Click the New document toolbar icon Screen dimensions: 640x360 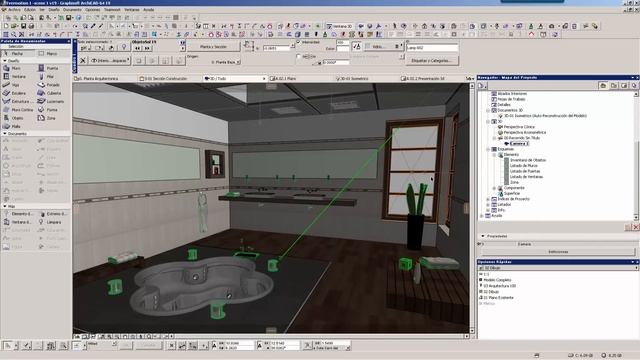[x=6, y=26]
